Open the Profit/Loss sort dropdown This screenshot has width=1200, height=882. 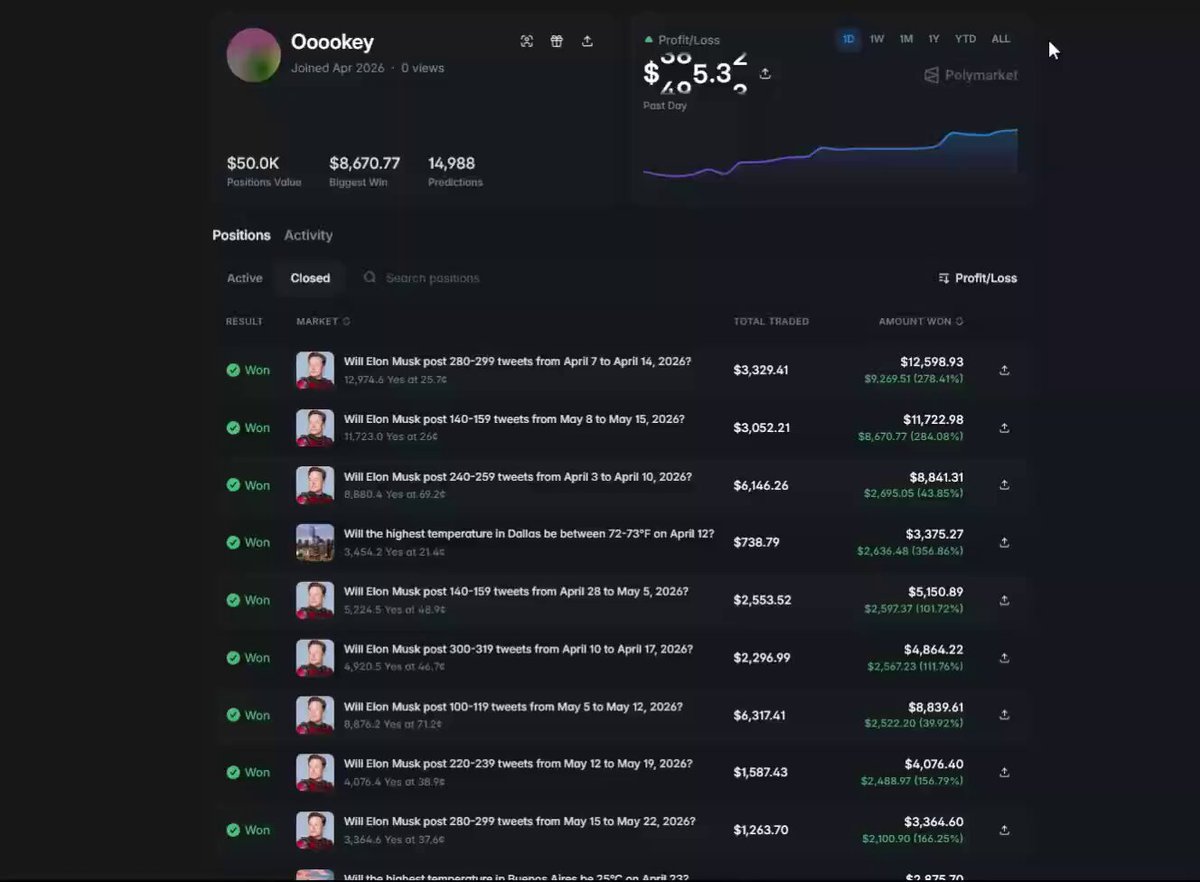pos(978,278)
